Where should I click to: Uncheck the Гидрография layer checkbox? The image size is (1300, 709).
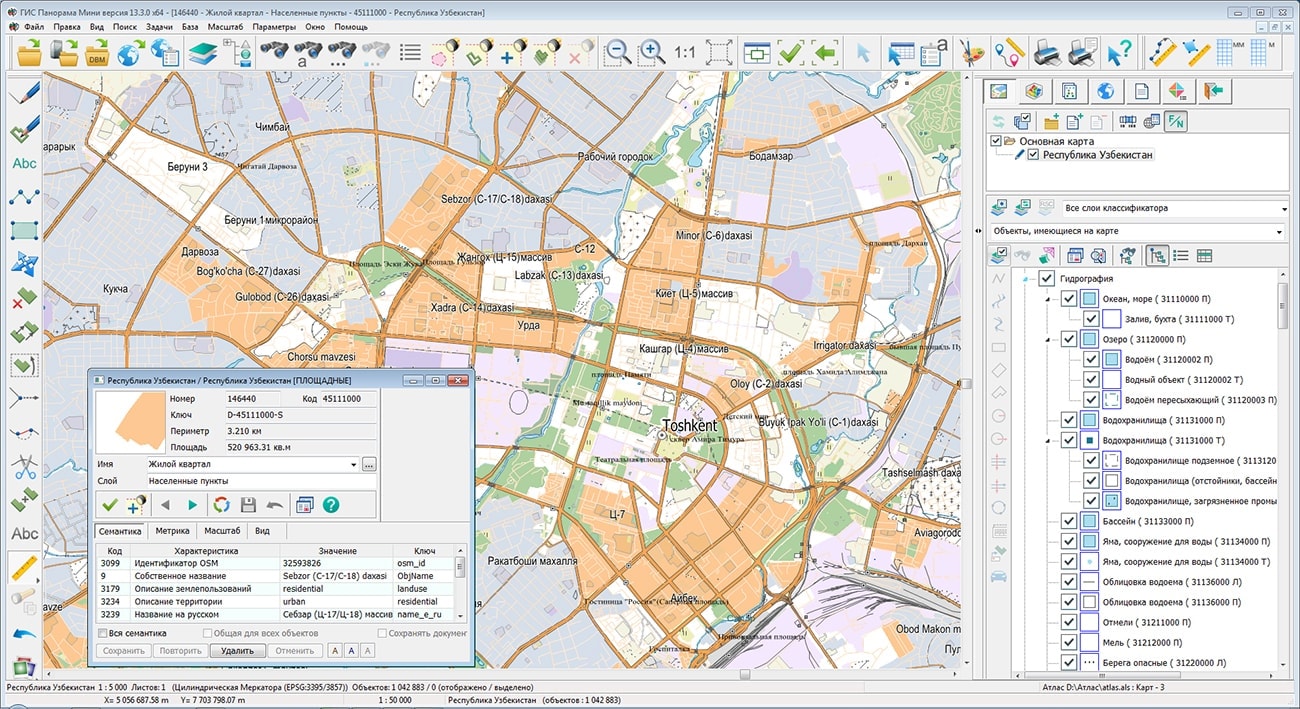1047,279
